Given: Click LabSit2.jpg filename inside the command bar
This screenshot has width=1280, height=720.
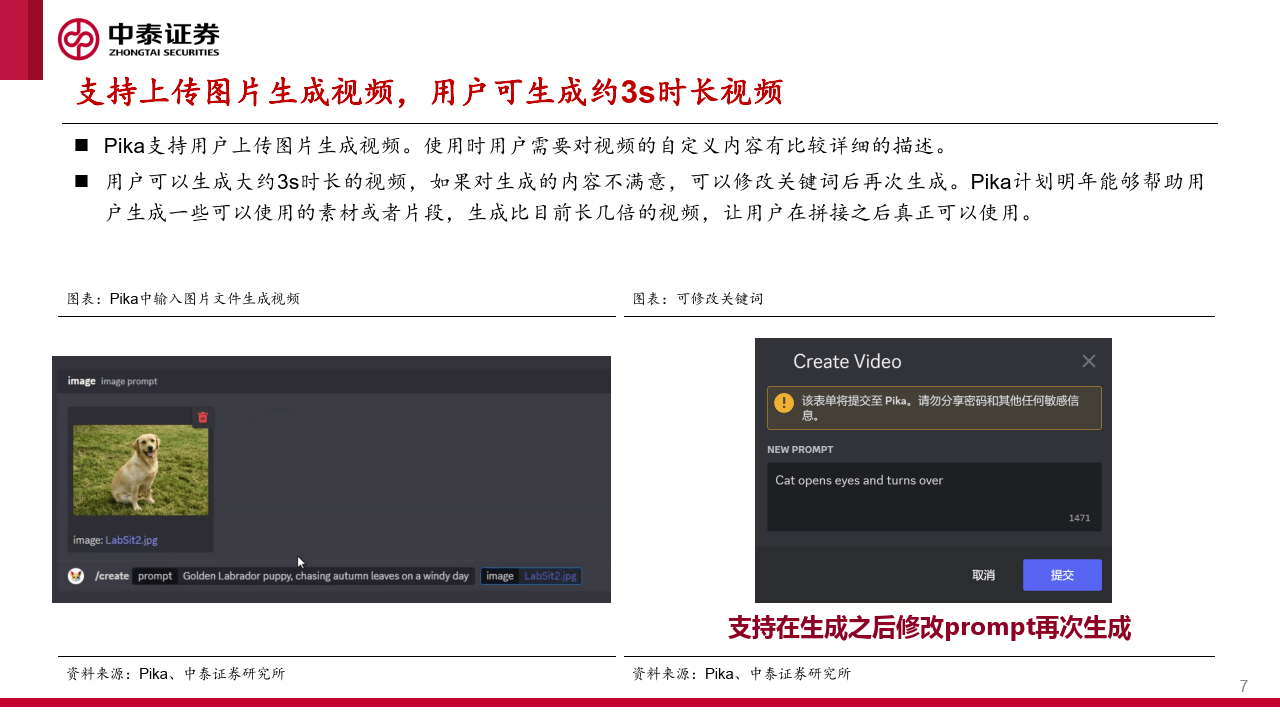Looking at the screenshot, I should click(550, 576).
